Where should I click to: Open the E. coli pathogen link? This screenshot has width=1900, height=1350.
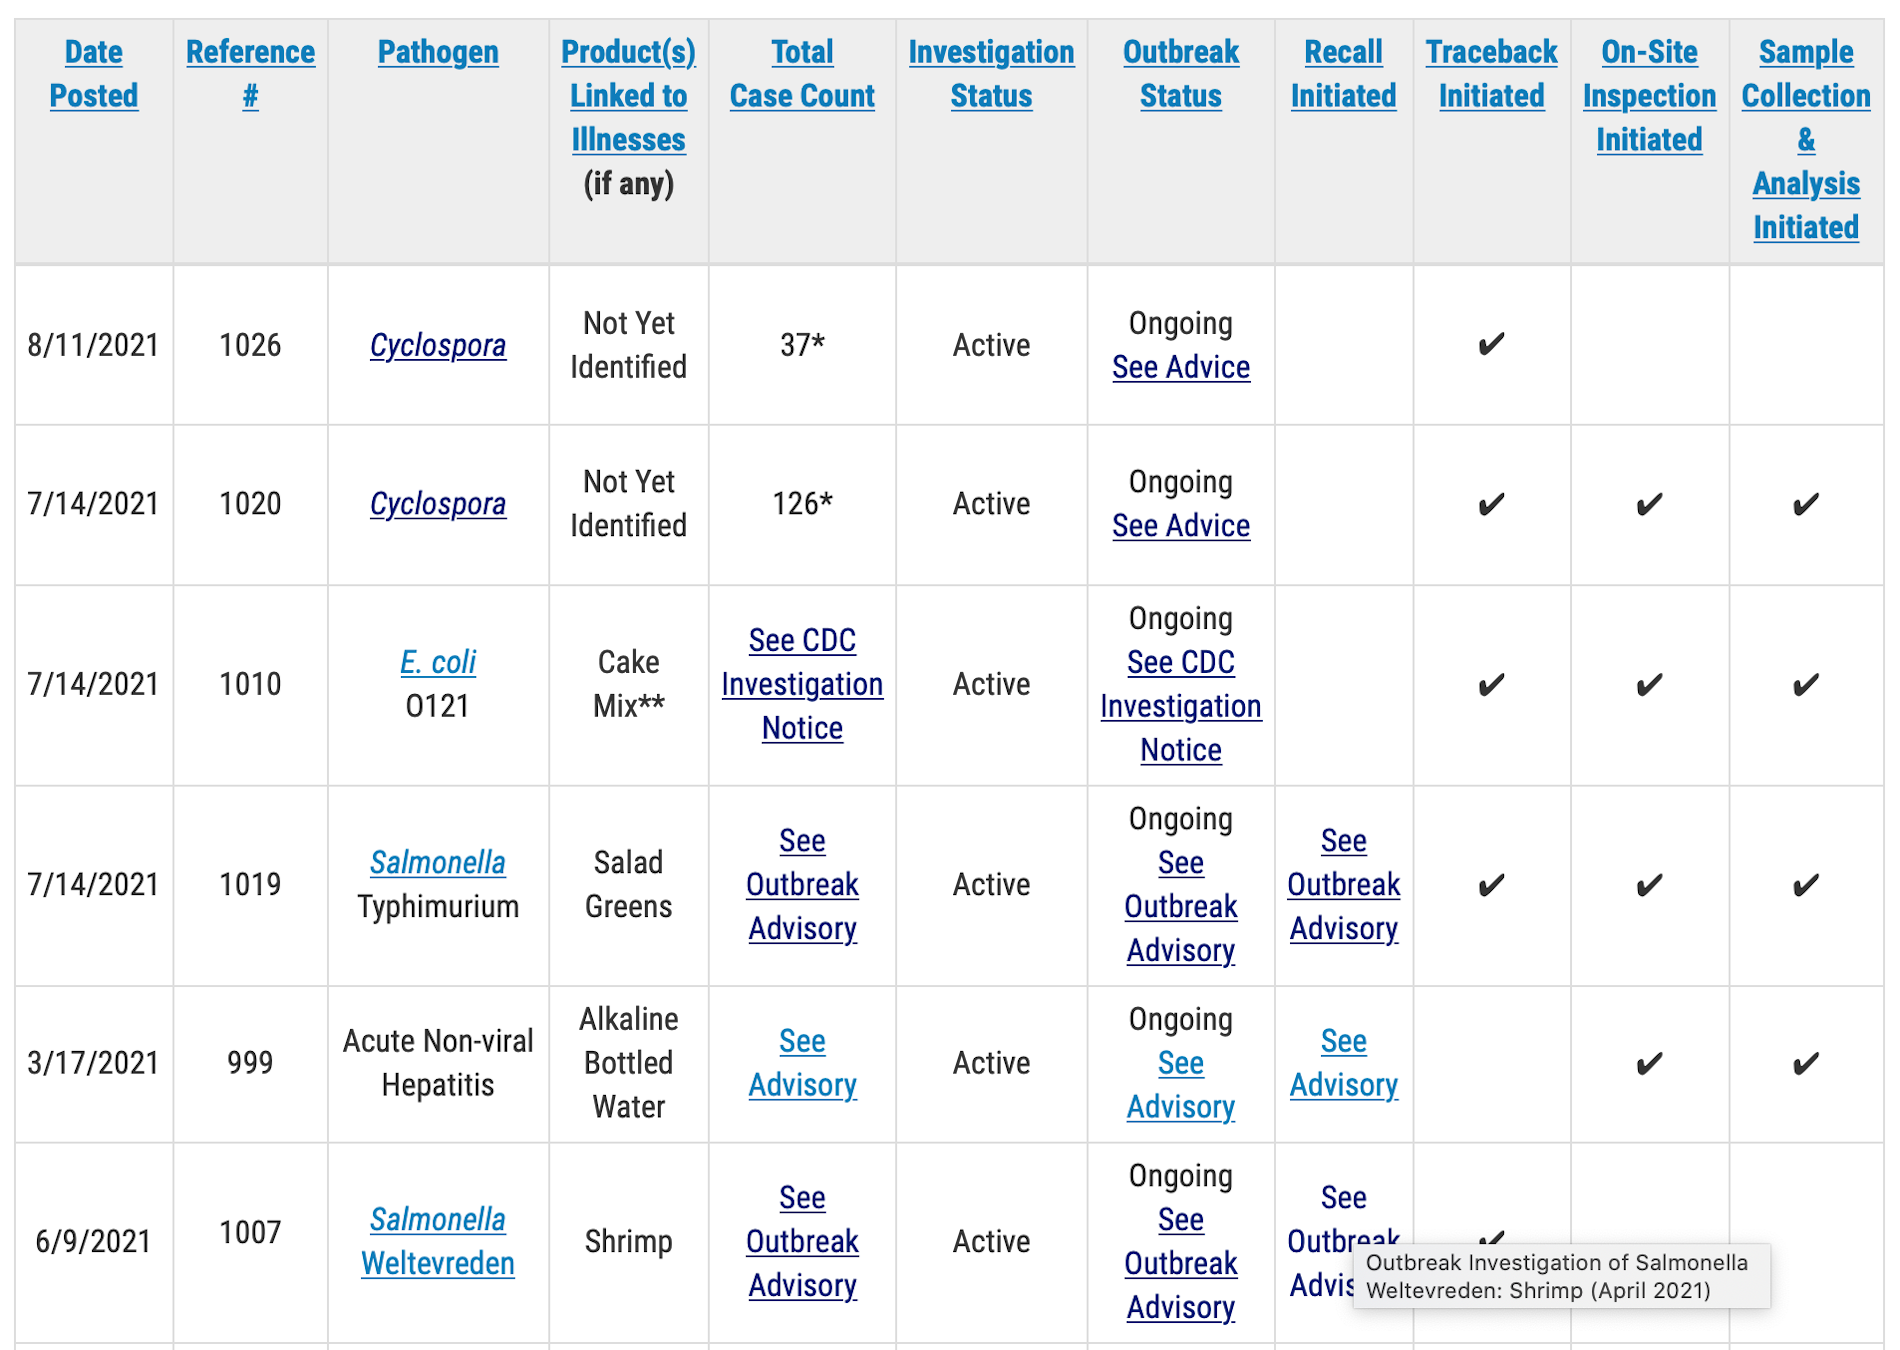[x=438, y=662]
